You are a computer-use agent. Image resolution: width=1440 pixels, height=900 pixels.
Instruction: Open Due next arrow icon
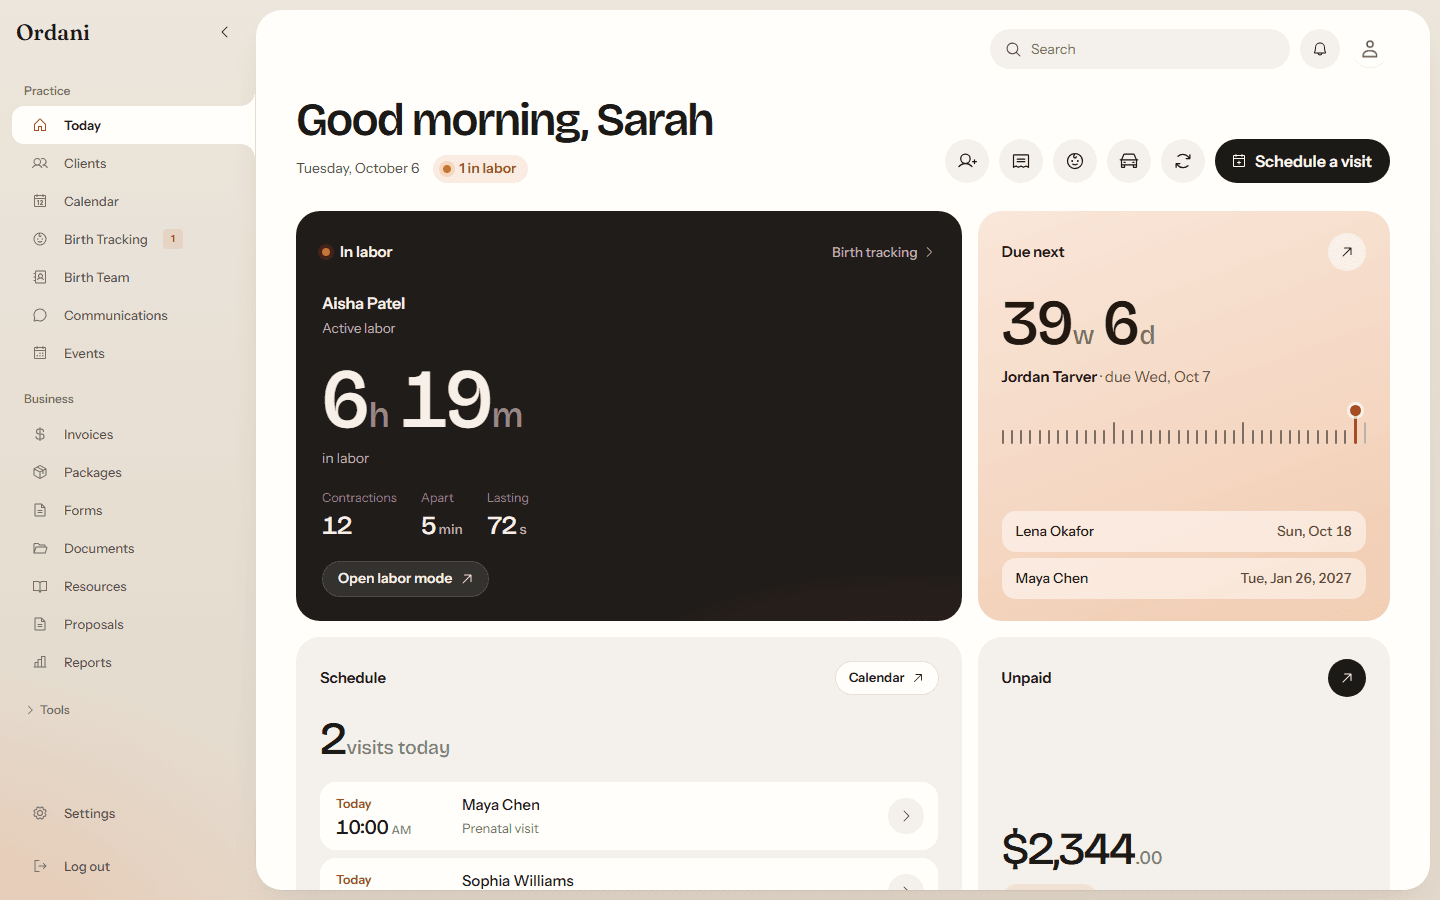pyautogui.click(x=1347, y=252)
